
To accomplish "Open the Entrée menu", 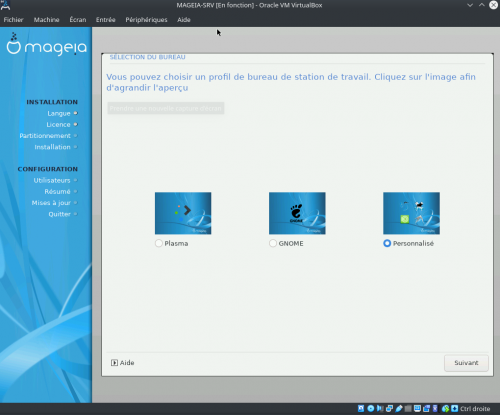I will click(x=106, y=20).
